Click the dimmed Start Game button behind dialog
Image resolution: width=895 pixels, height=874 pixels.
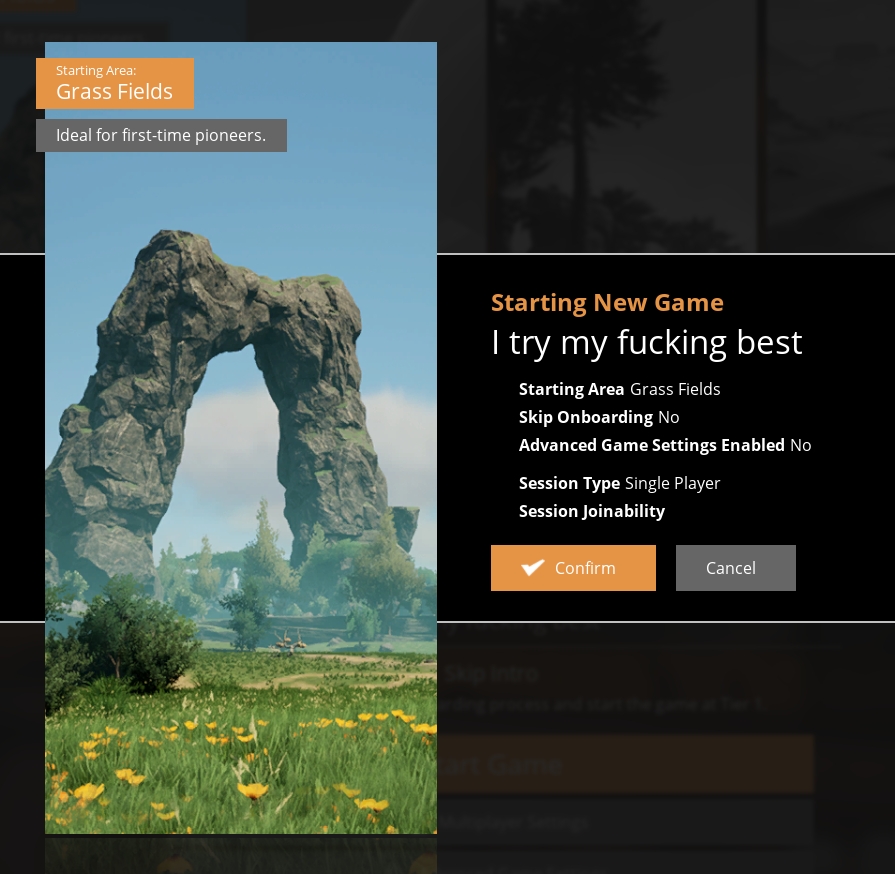click(x=625, y=765)
